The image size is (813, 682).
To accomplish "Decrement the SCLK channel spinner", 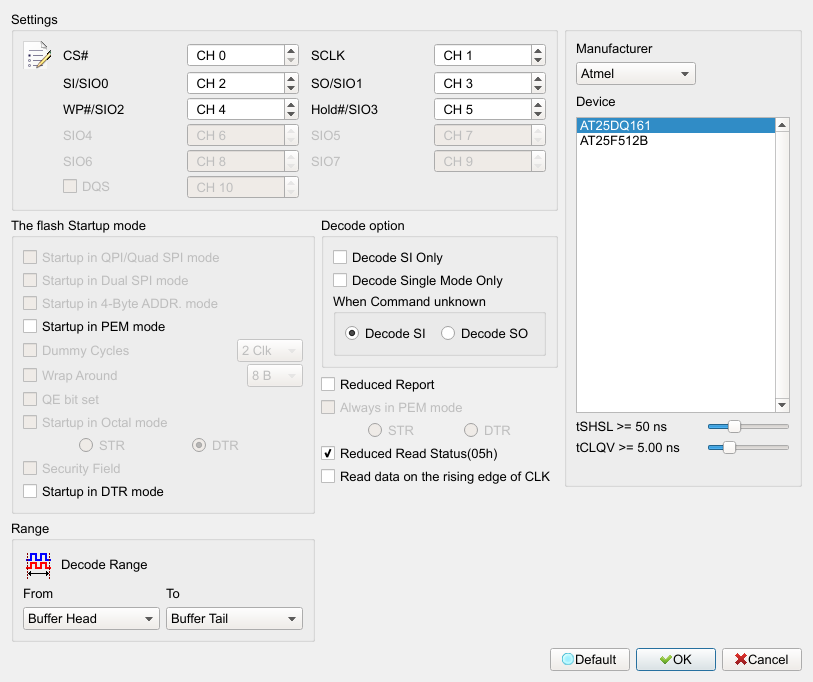I will coord(538,60).
